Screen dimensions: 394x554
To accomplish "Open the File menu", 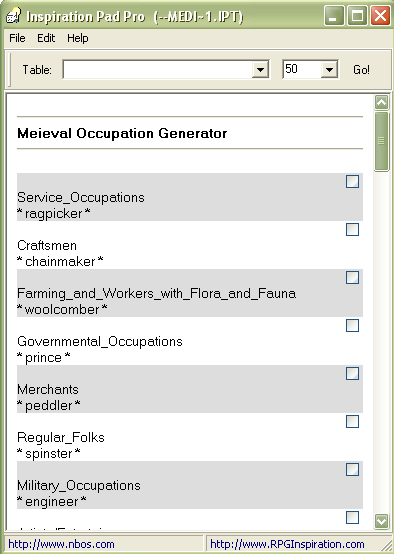I will (17, 38).
